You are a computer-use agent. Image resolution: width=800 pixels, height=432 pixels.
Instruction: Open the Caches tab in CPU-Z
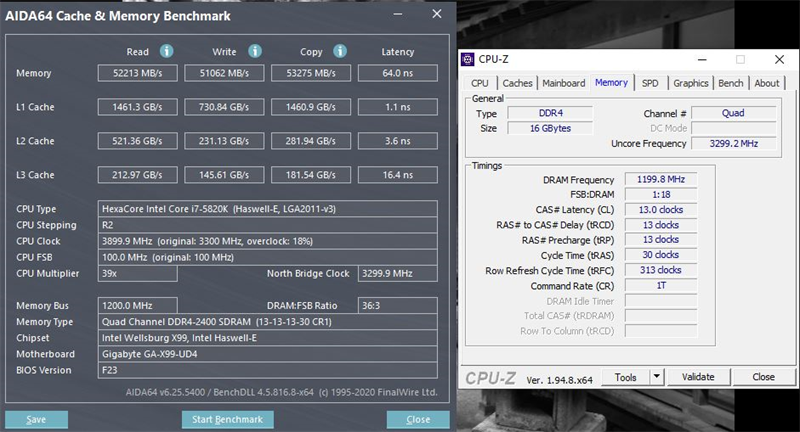[x=517, y=83]
